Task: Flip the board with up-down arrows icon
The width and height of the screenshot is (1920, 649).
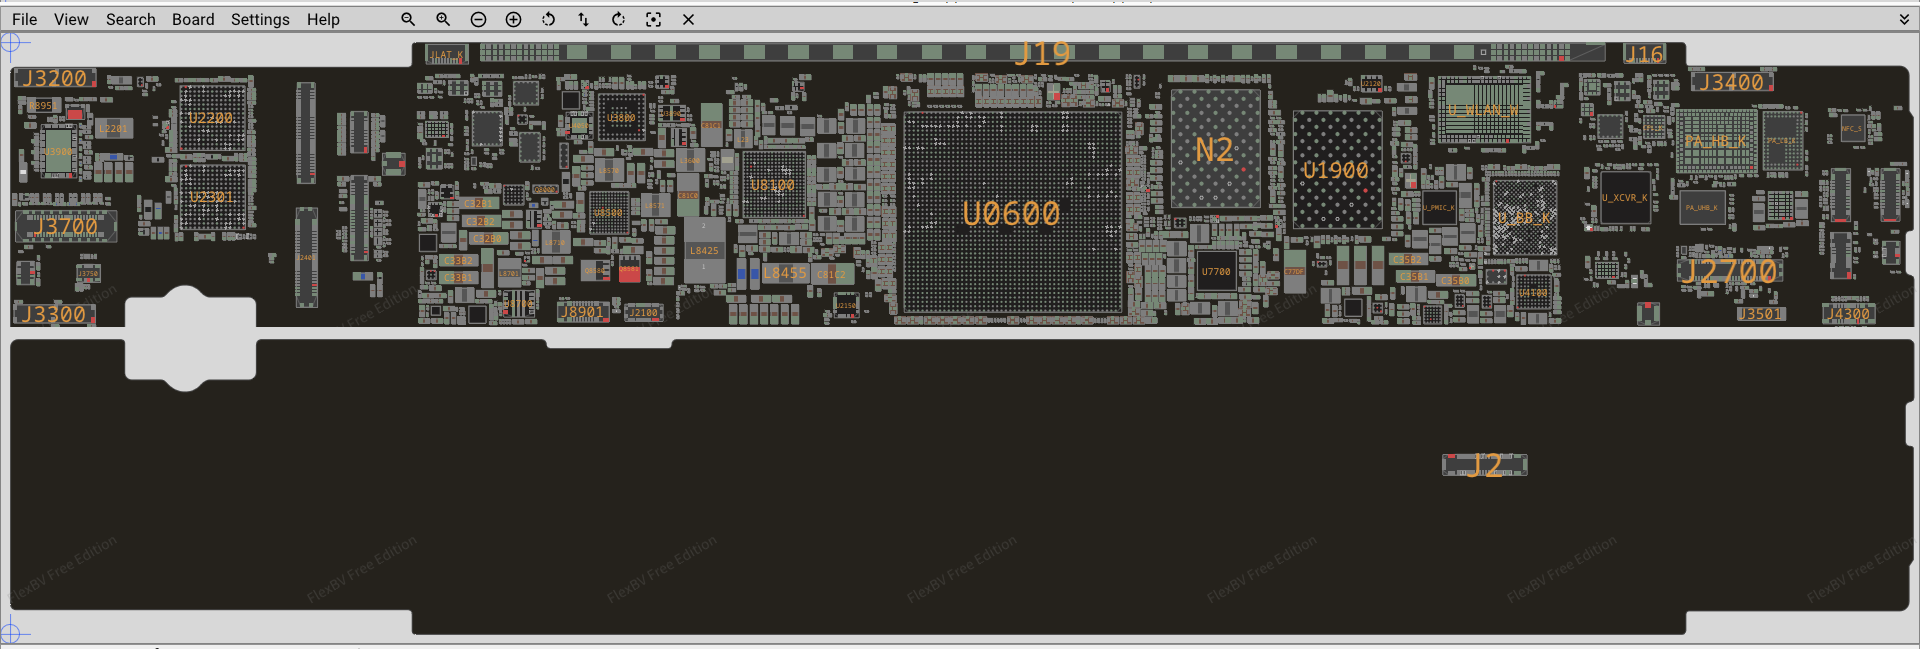Action: tap(583, 19)
